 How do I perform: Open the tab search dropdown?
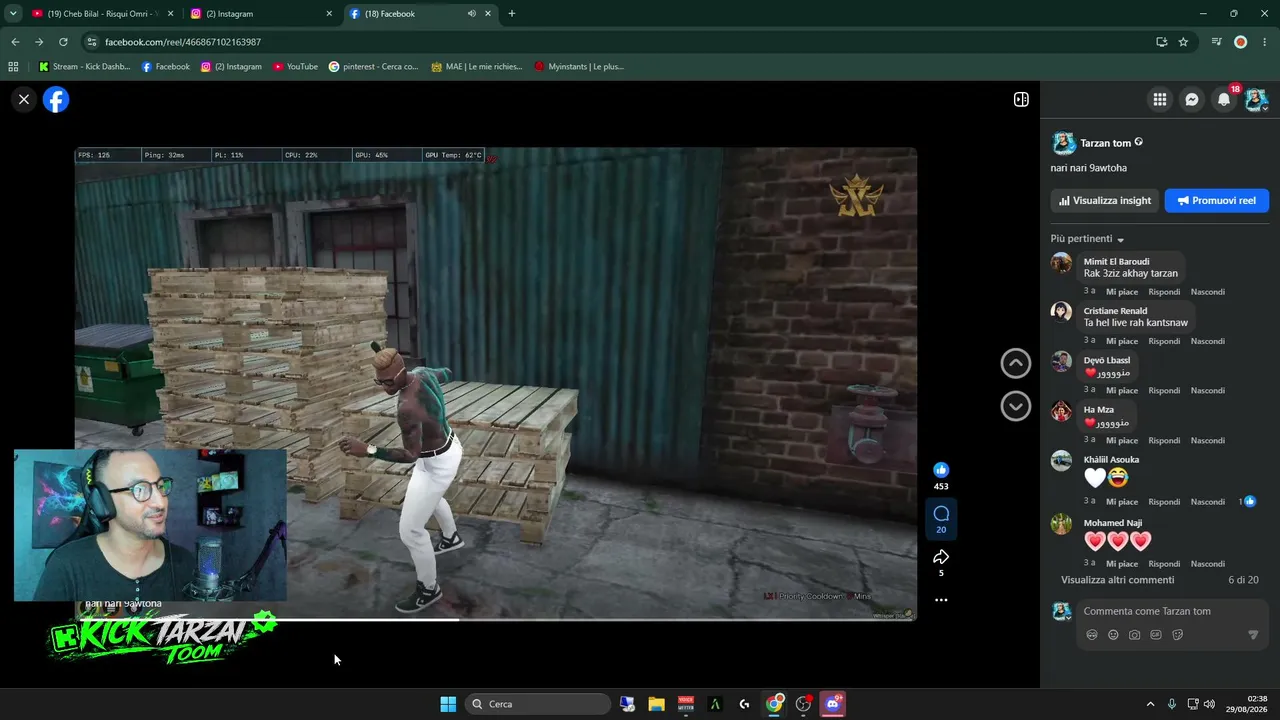click(13, 14)
